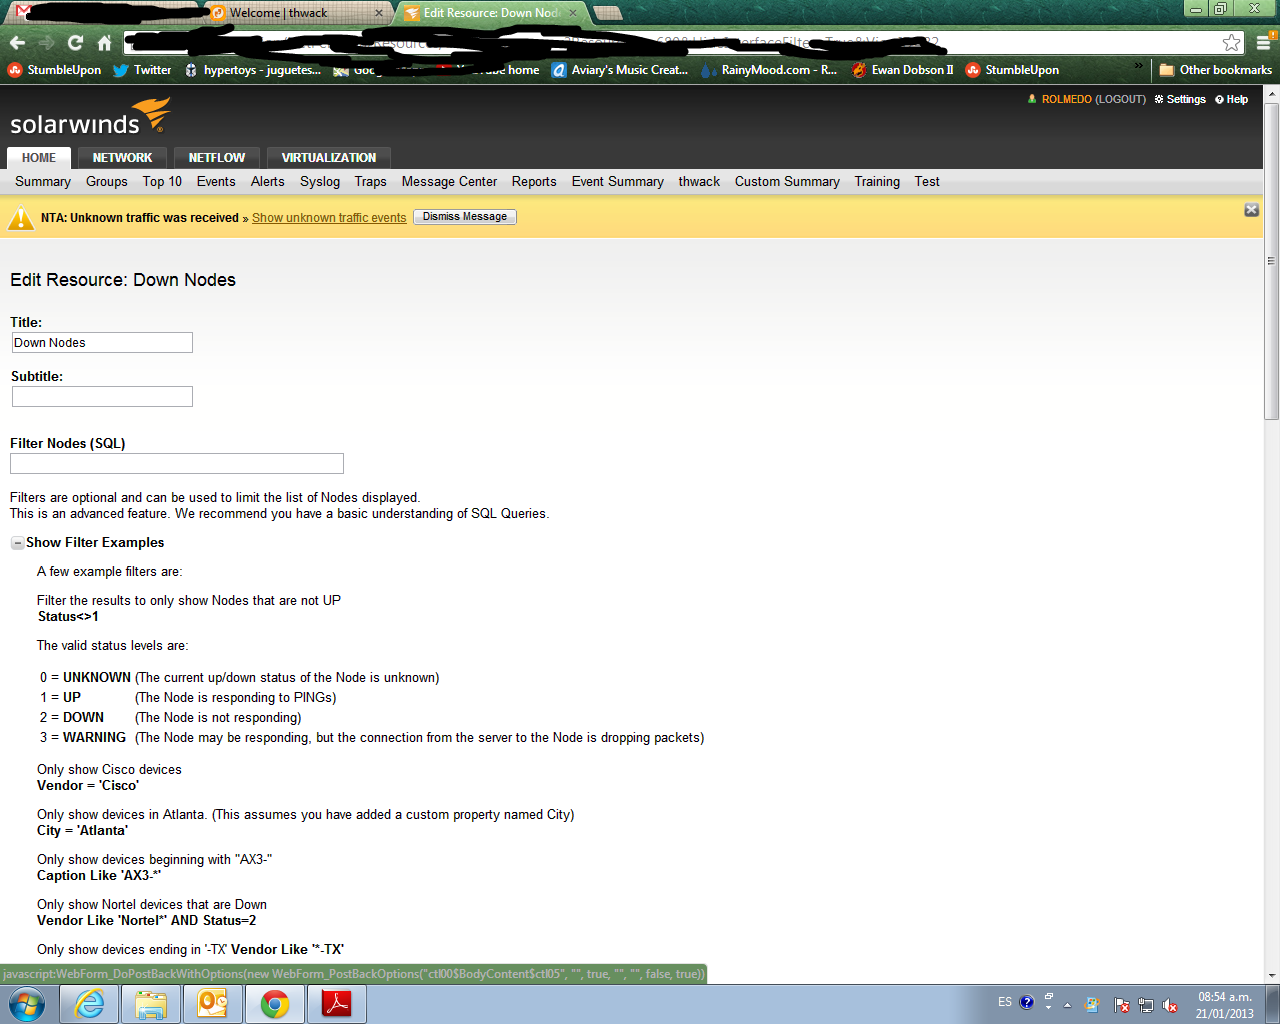Open the HOME tab

[x=39, y=158]
